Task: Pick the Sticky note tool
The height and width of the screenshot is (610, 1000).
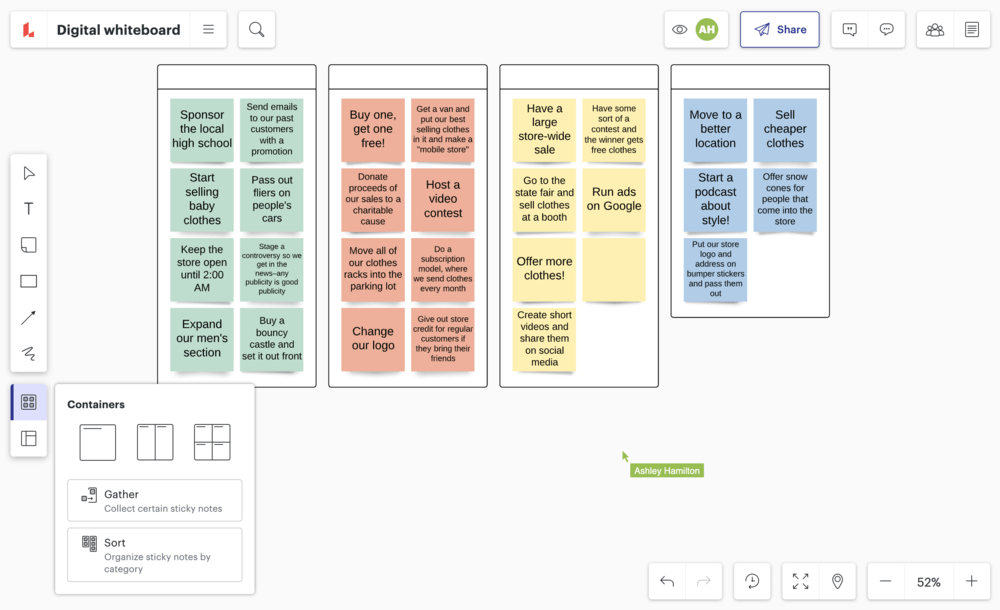Action: pyautogui.click(x=28, y=244)
